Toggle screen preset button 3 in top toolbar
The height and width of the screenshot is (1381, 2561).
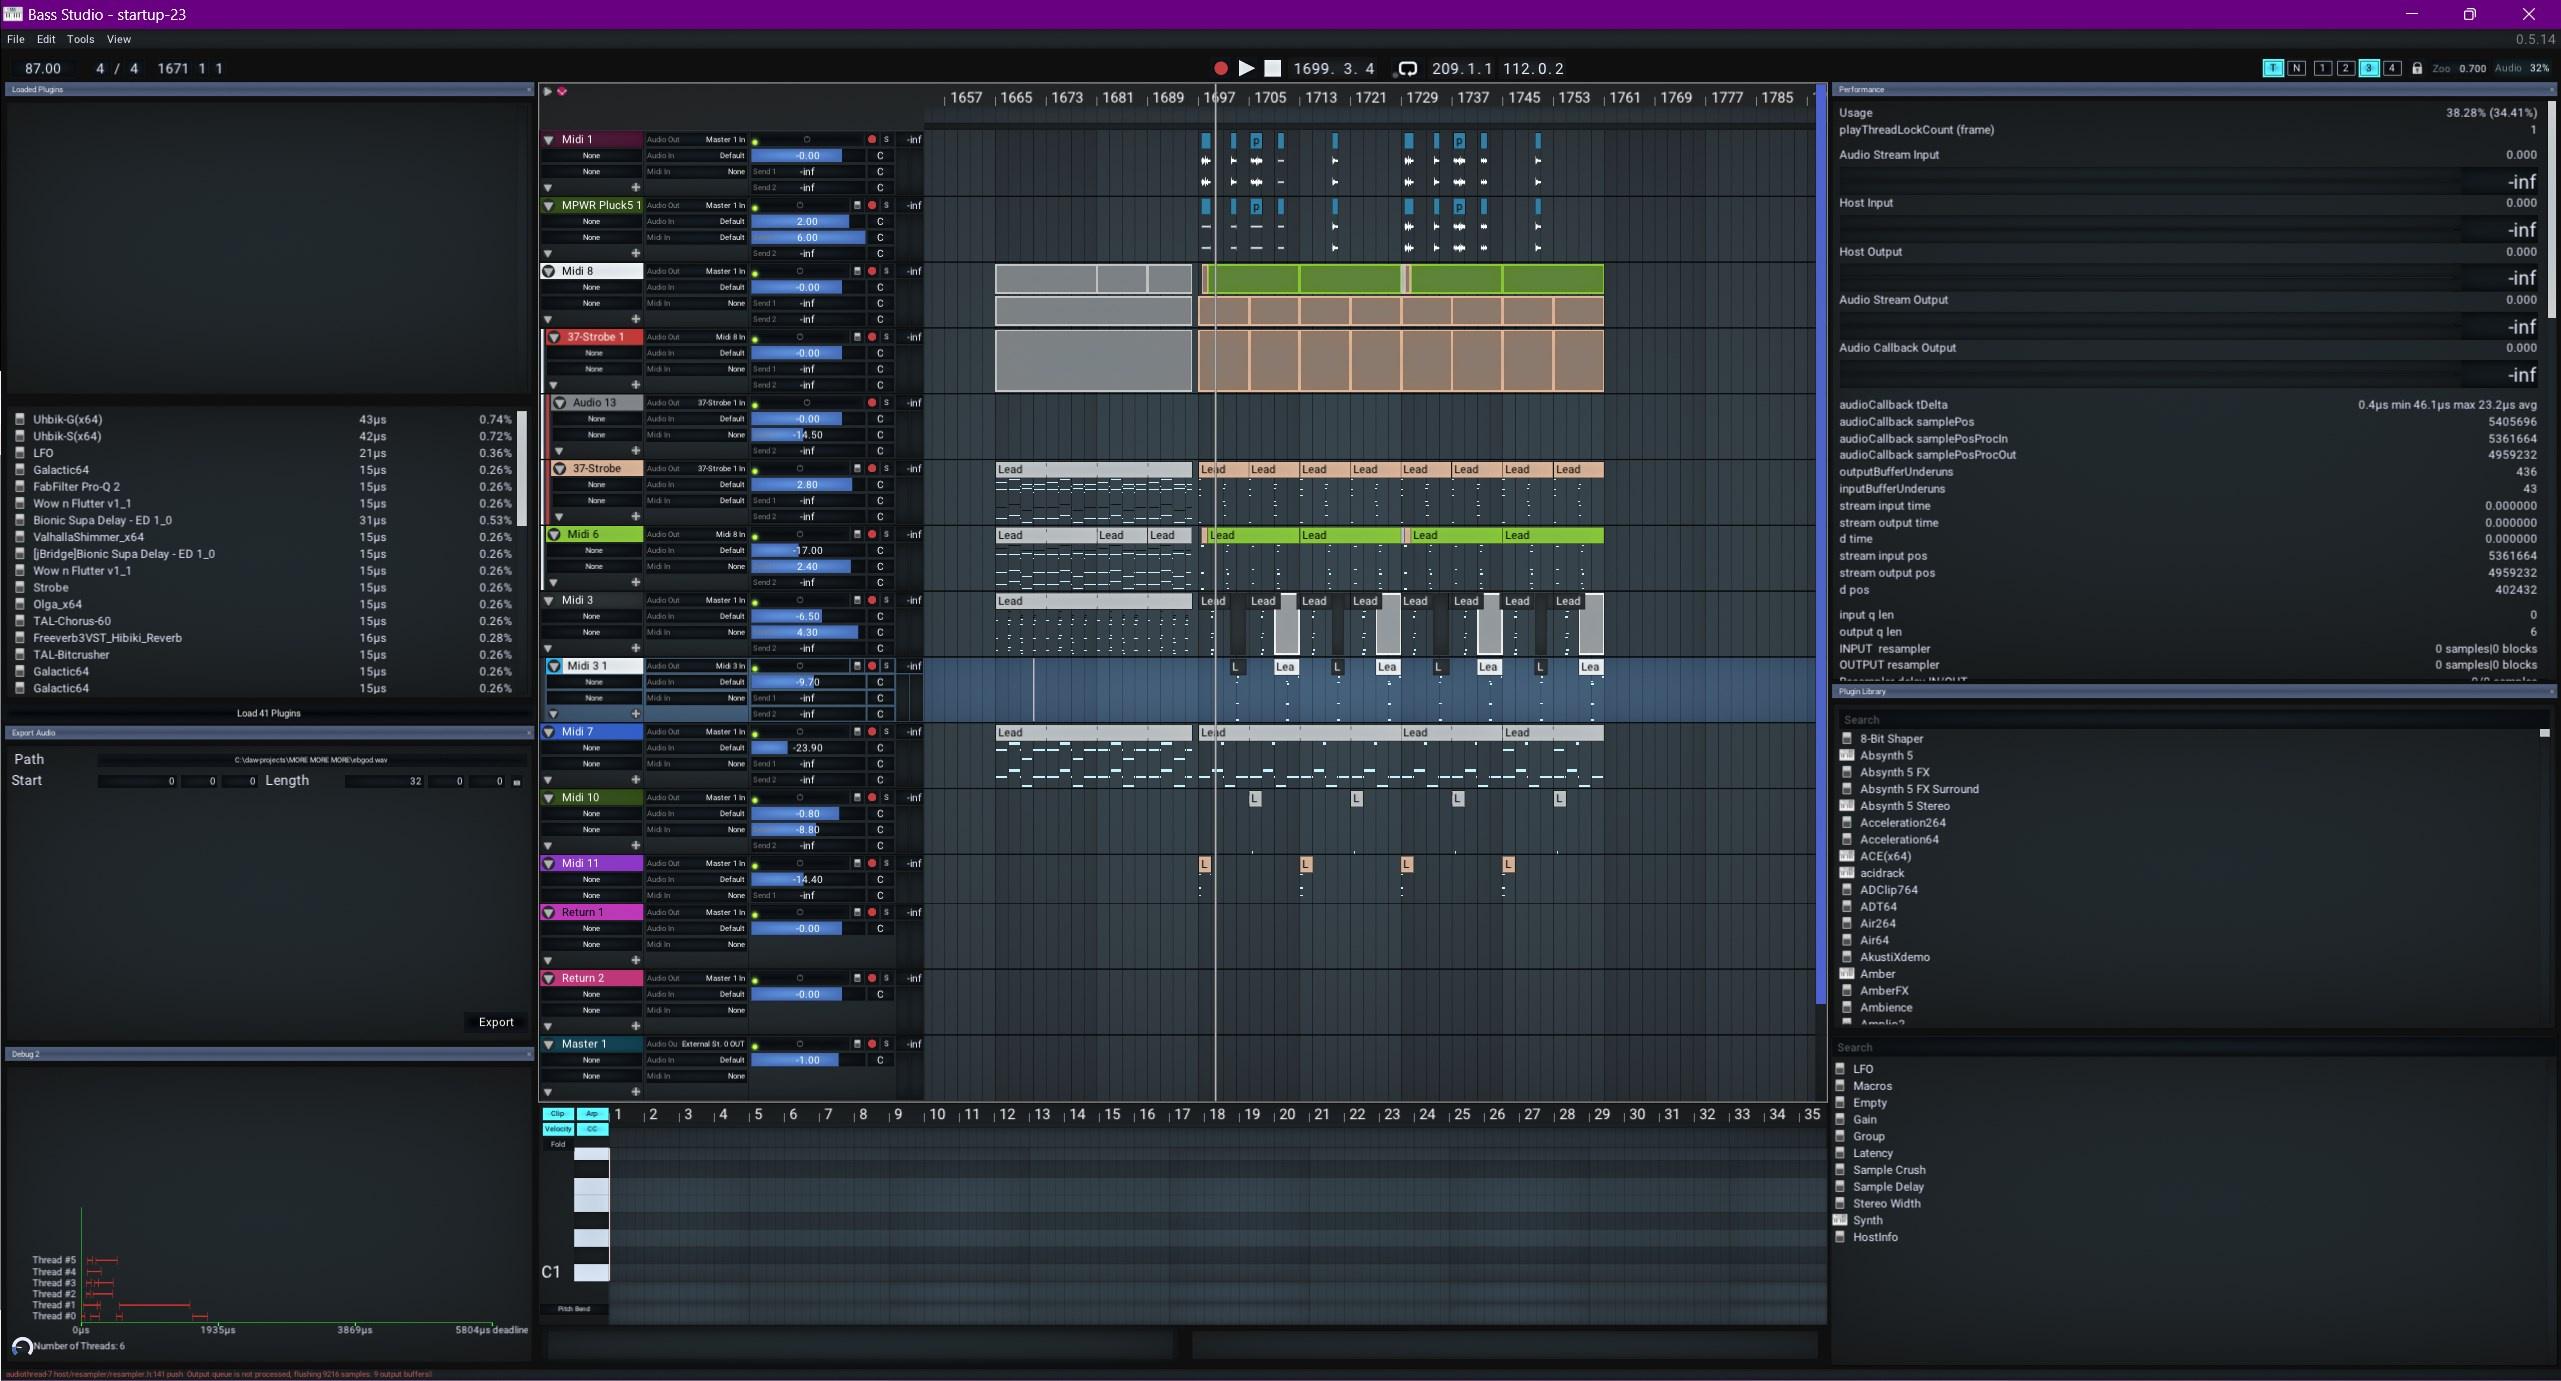[2369, 68]
